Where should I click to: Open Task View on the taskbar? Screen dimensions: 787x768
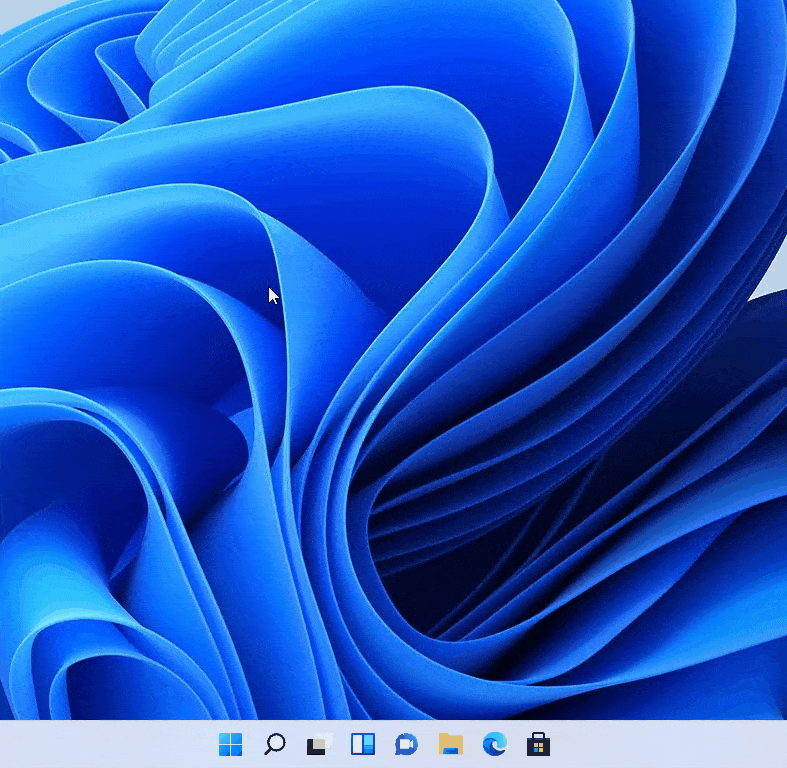coord(319,744)
